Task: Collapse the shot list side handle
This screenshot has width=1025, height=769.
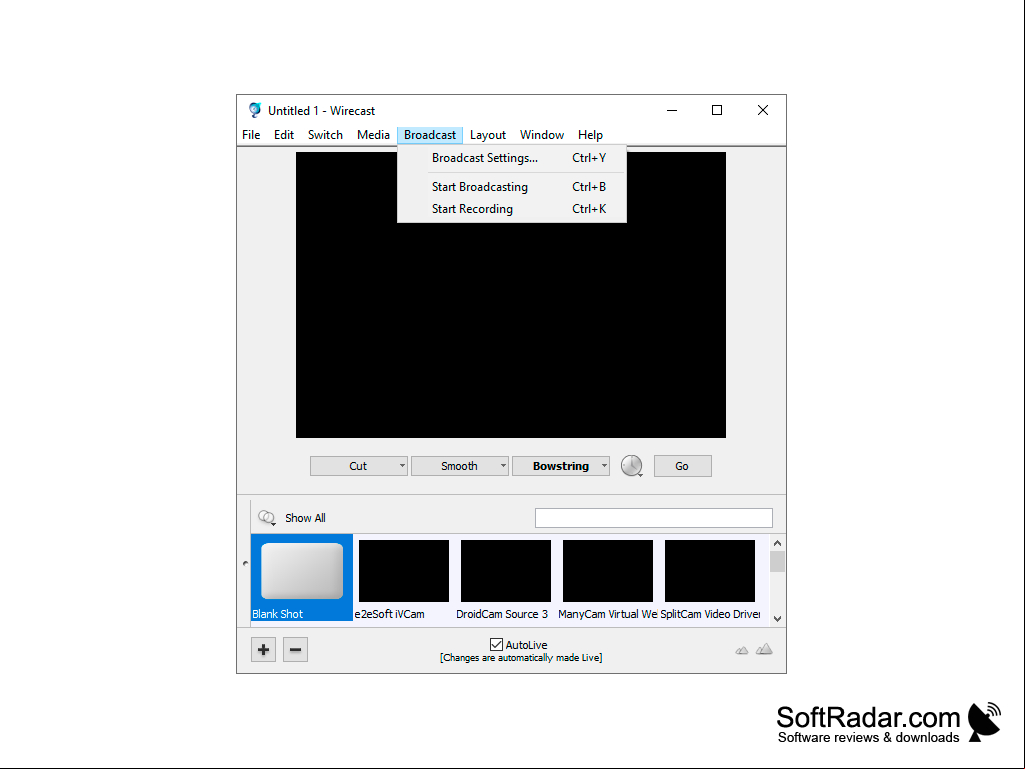Action: pos(245,563)
